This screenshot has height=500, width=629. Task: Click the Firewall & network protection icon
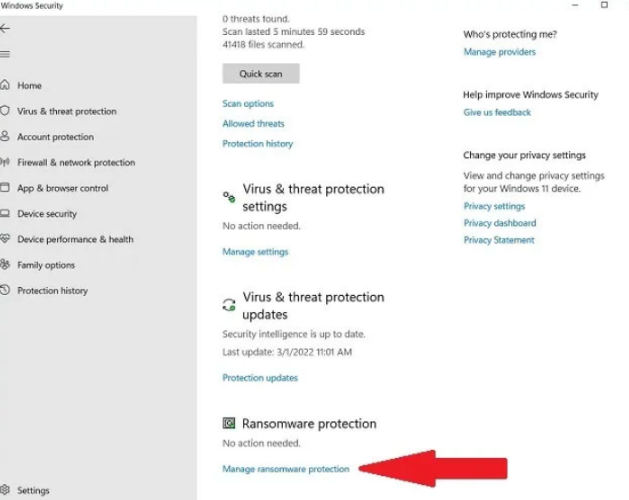pos(6,162)
